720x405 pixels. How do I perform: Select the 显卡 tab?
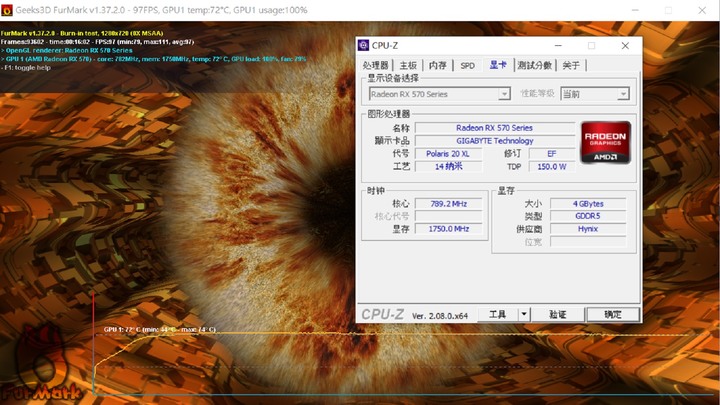(498, 65)
